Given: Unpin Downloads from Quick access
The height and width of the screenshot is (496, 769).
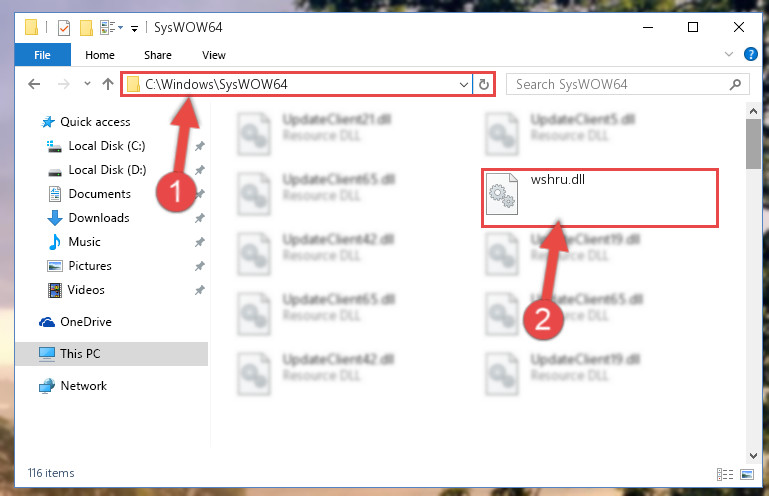Looking at the screenshot, I should click(200, 218).
